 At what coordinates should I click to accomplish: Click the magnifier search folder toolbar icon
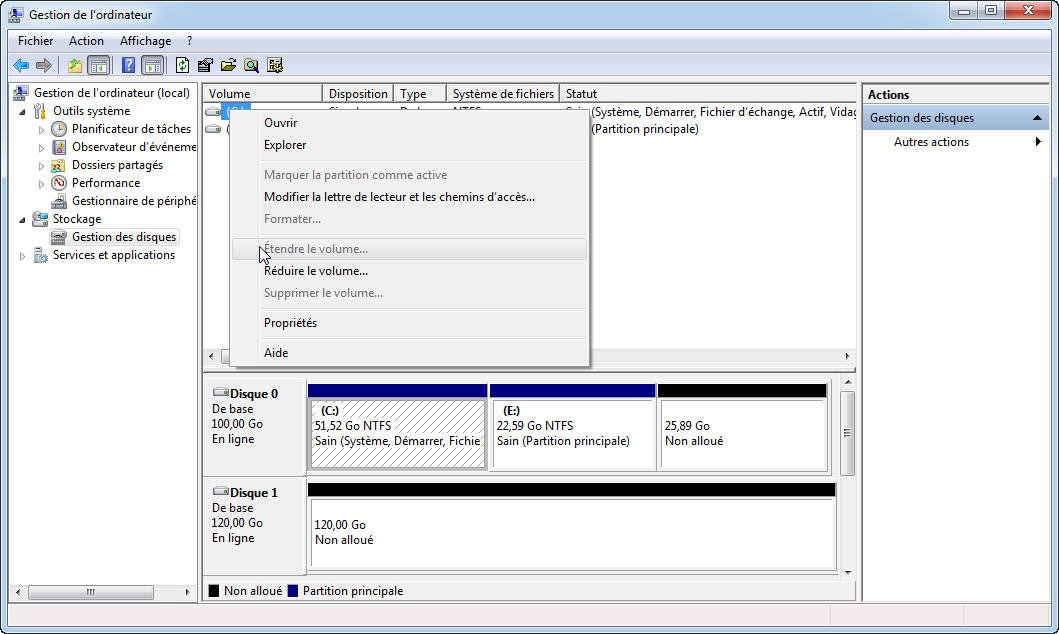[251, 65]
